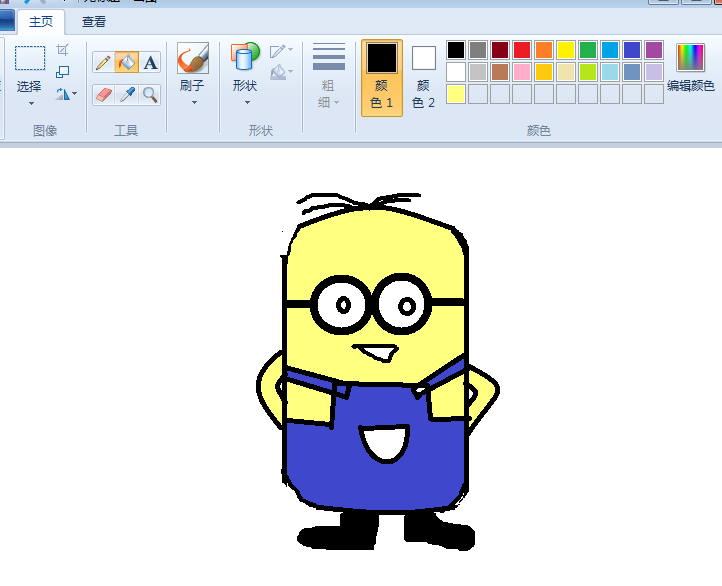Open 编辑颜色 color editor
The width and height of the screenshot is (722, 586).
click(690, 68)
